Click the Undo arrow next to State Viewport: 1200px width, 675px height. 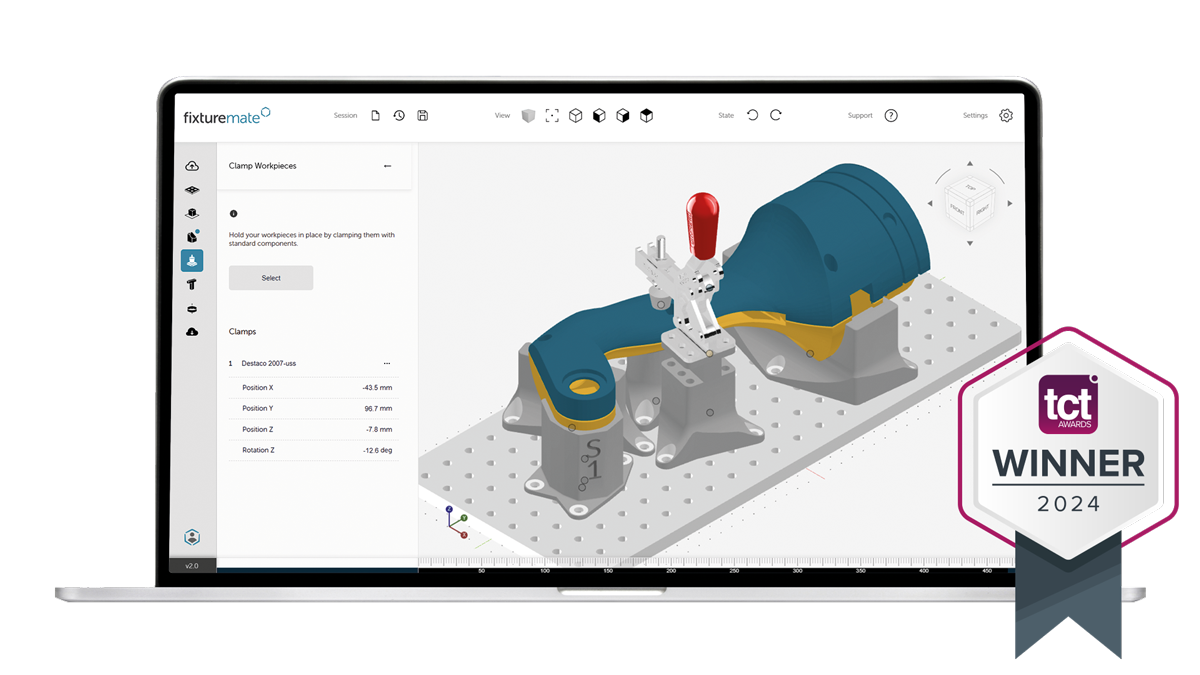[752, 115]
